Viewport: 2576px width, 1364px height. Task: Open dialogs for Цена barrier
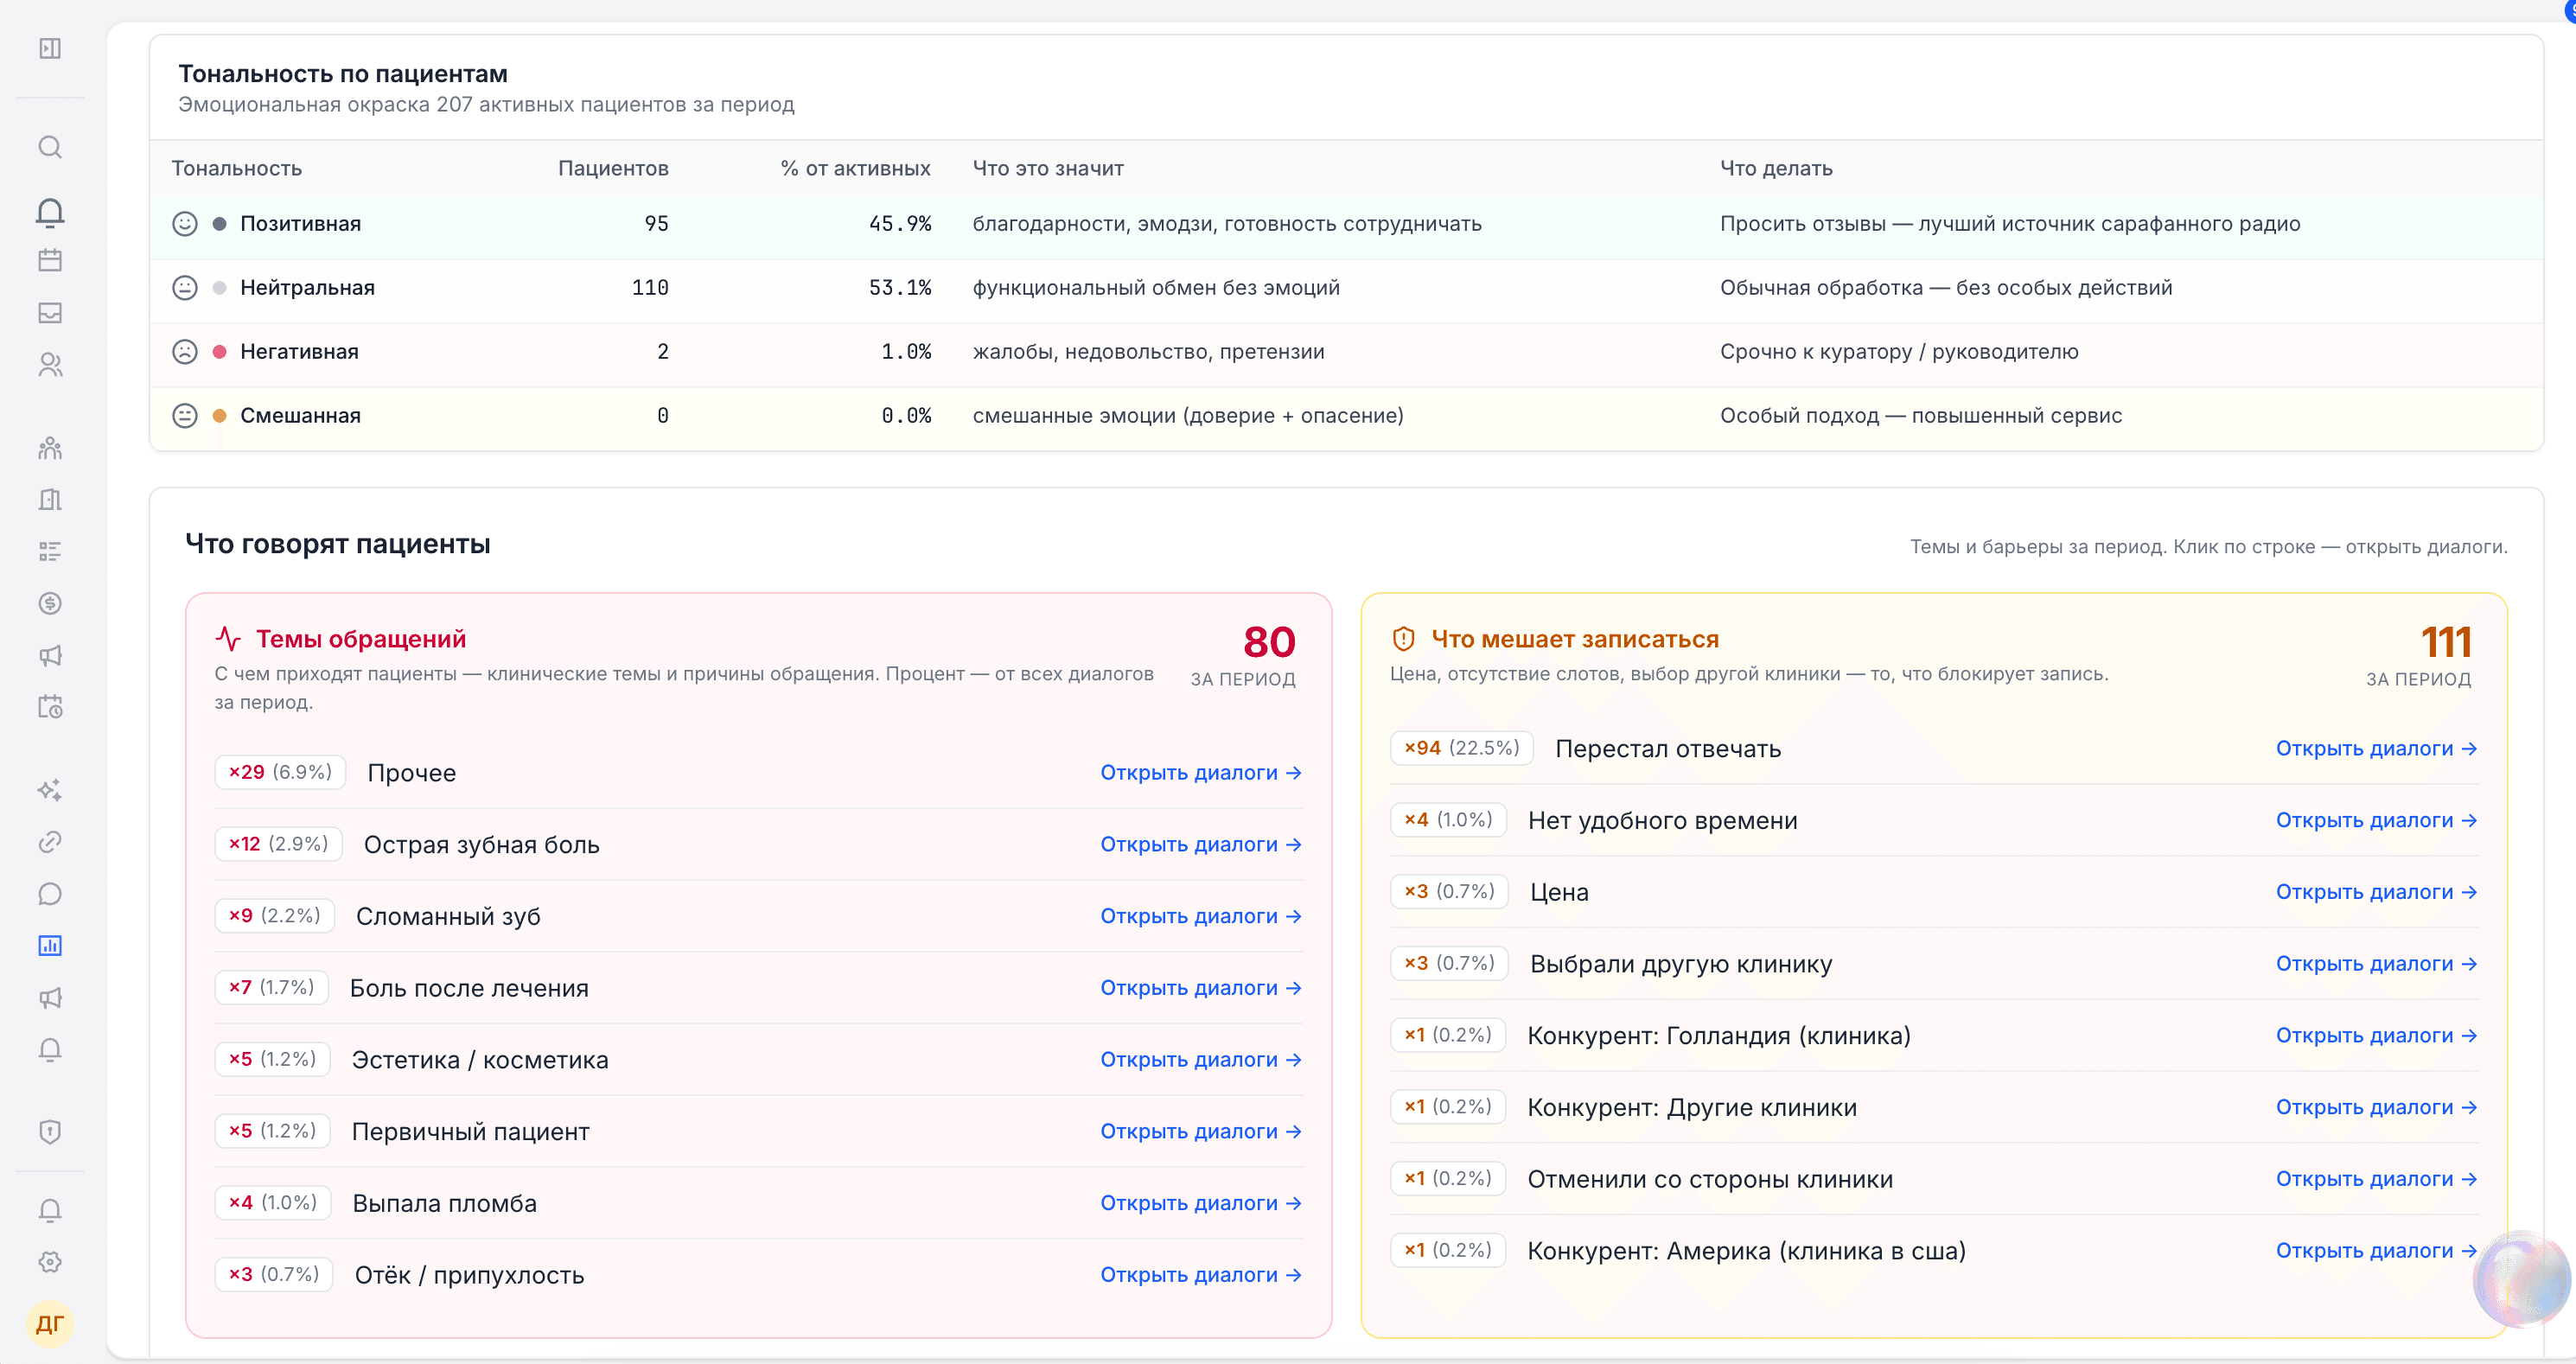(2376, 893)
